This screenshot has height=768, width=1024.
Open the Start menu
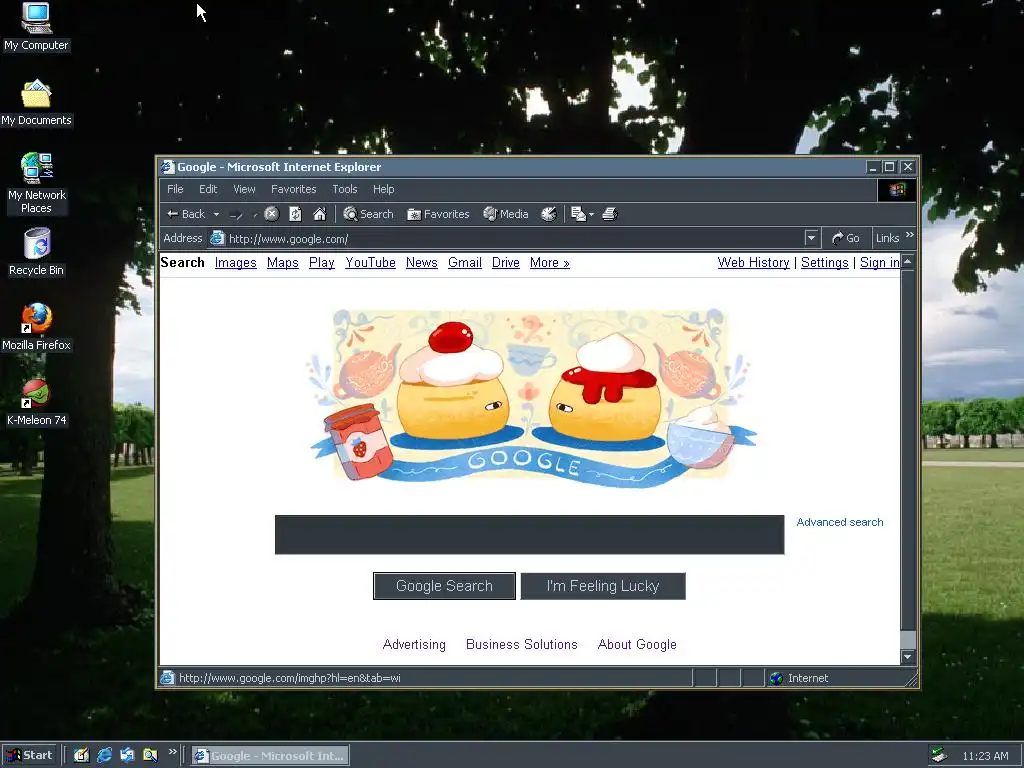(29, 755)
